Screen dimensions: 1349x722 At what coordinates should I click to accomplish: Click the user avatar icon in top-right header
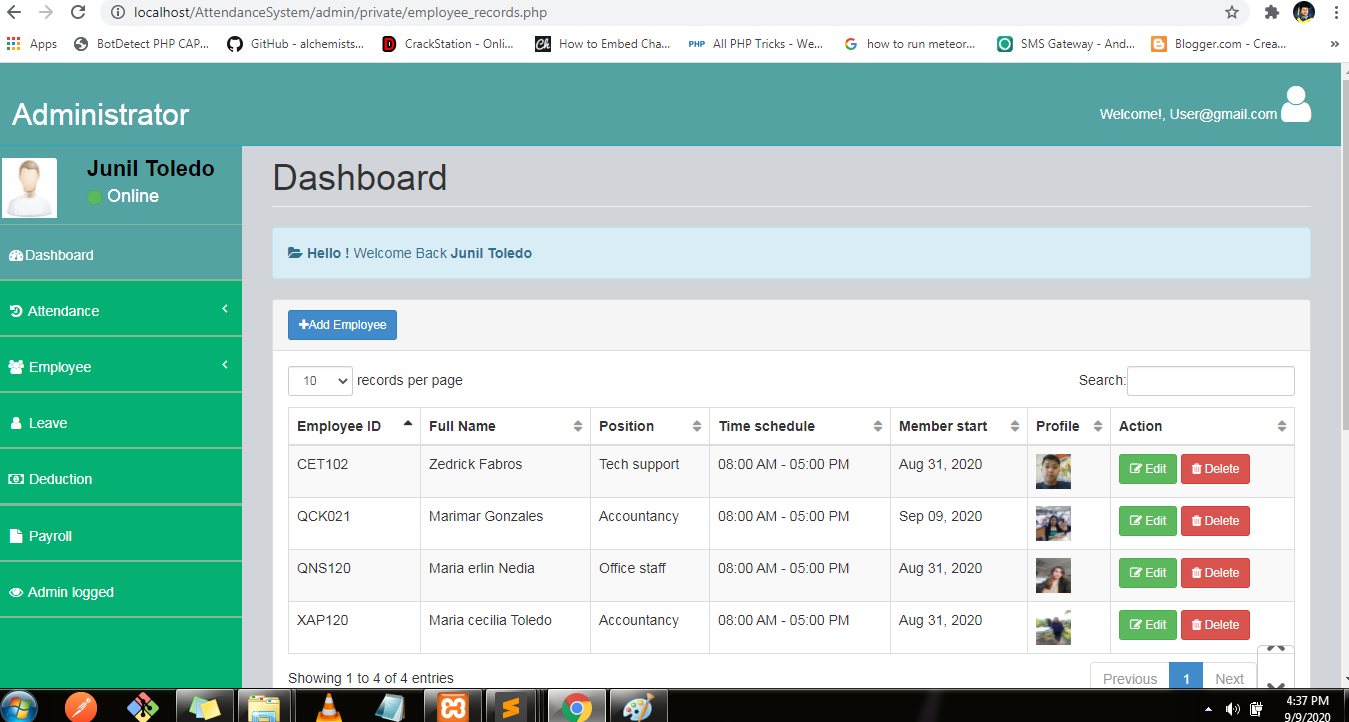pyautogui.click(x=1296, y=104)
